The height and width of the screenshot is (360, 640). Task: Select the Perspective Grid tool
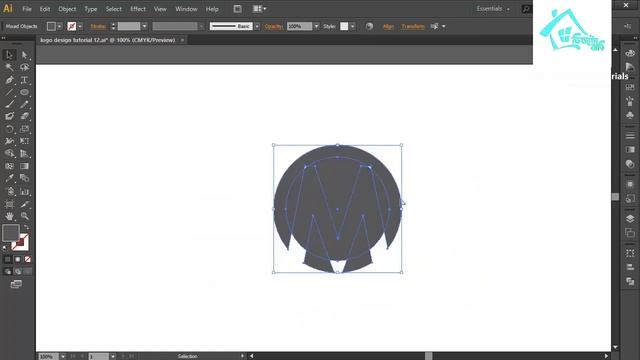coord(24,153)
